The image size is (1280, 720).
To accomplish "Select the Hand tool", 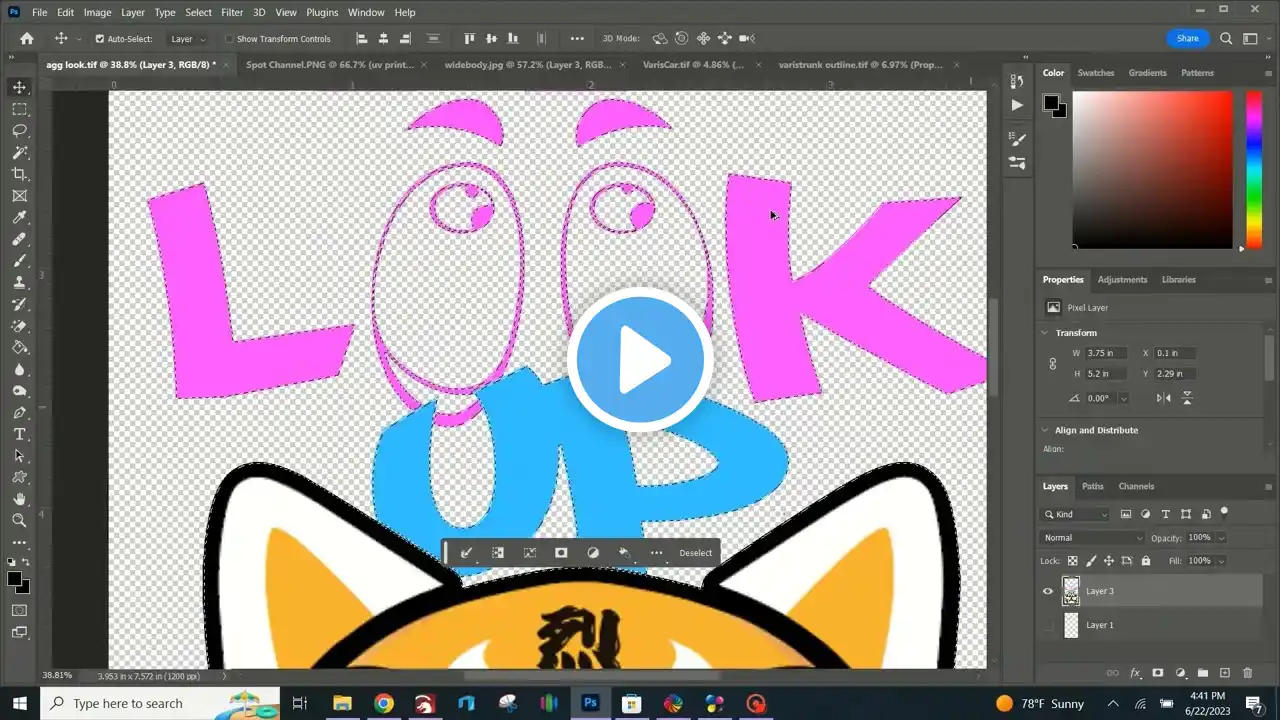I will coord(19,498).
